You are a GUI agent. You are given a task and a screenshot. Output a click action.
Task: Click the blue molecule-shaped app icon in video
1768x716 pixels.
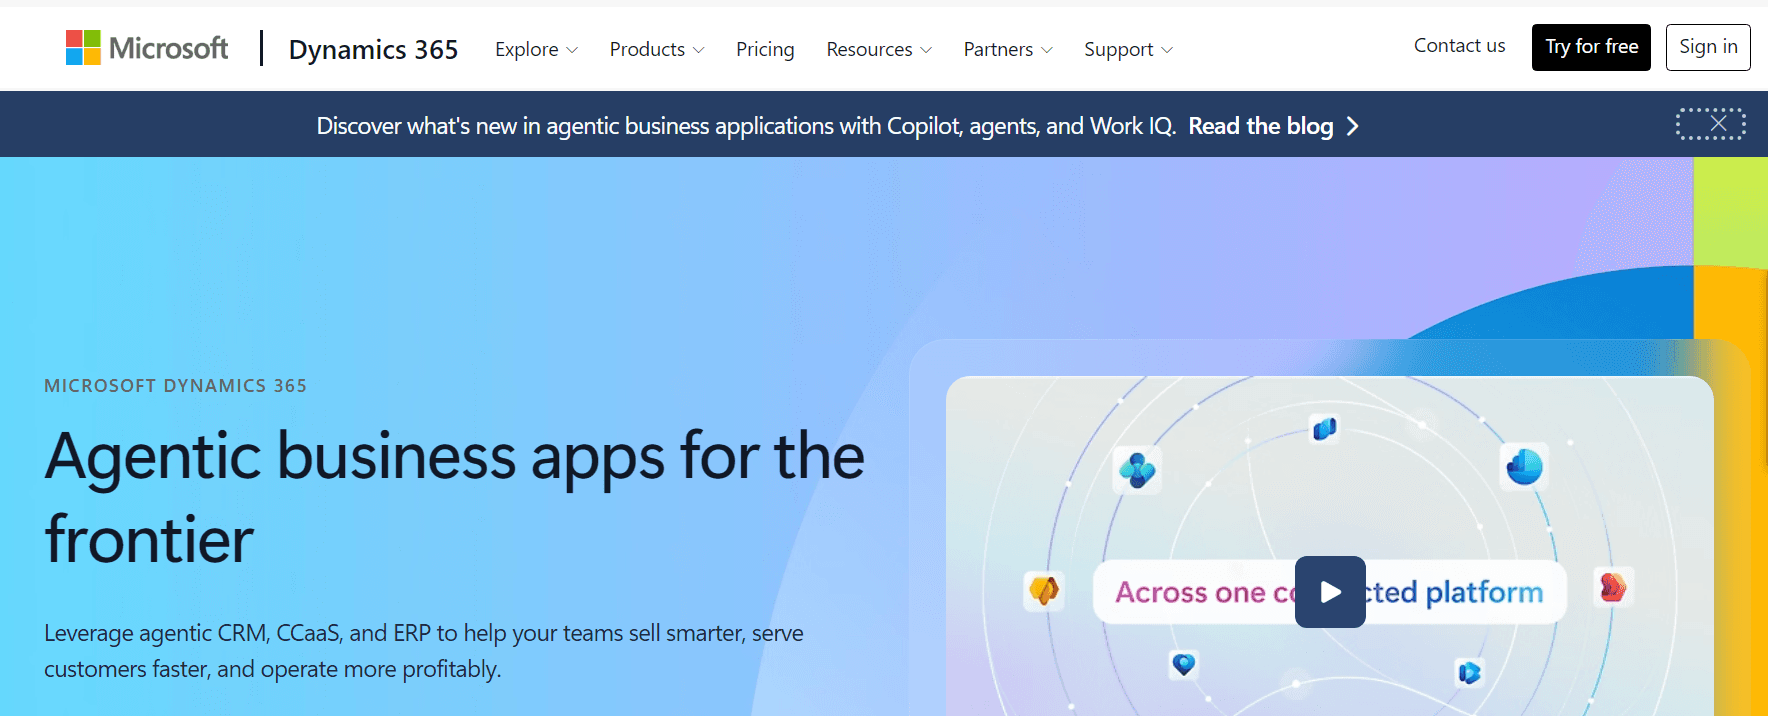click(x=1137, y=469)
